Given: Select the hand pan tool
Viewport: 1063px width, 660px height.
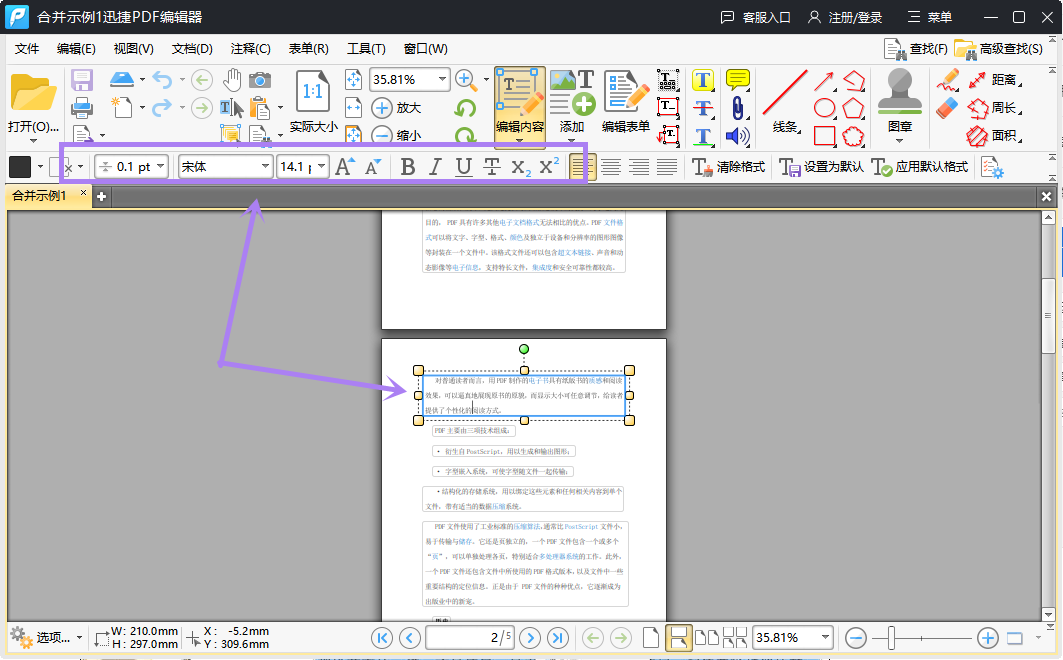Looking at the screenshot, I should point(232,80).
